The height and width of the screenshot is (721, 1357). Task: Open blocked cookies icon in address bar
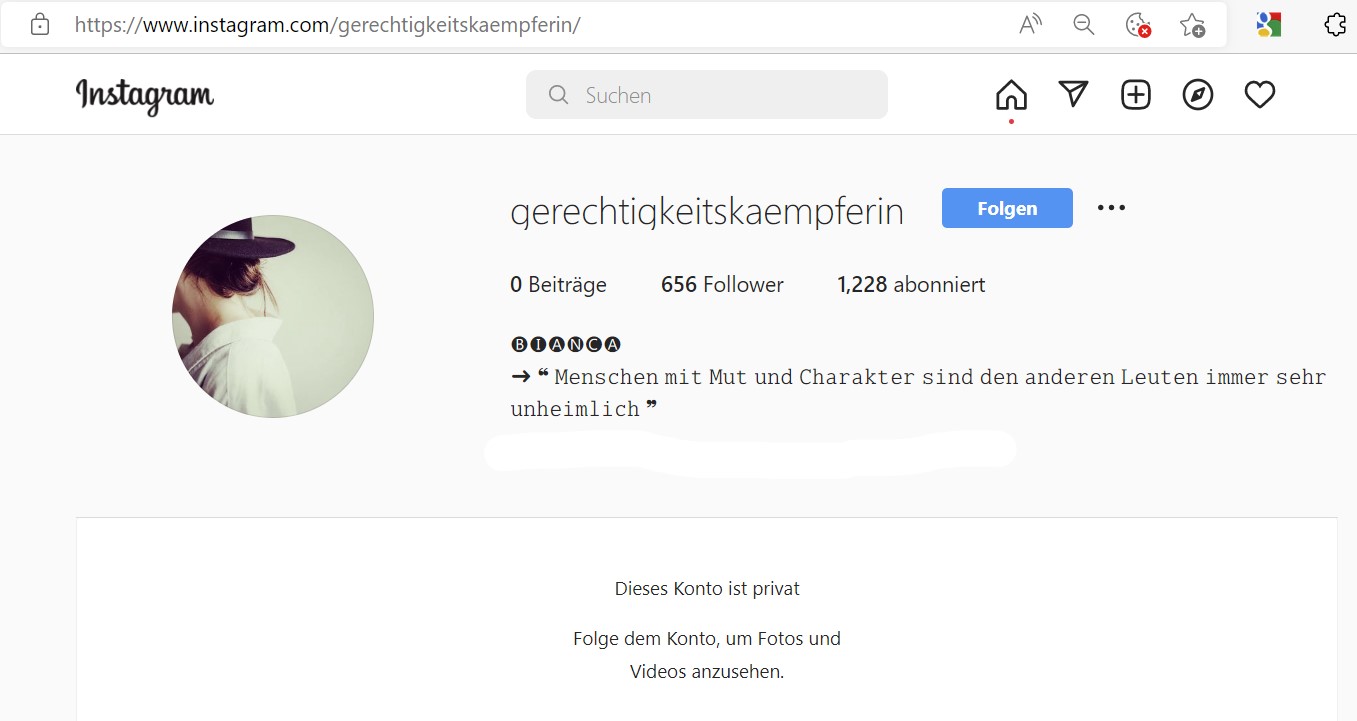[1138, 25]
